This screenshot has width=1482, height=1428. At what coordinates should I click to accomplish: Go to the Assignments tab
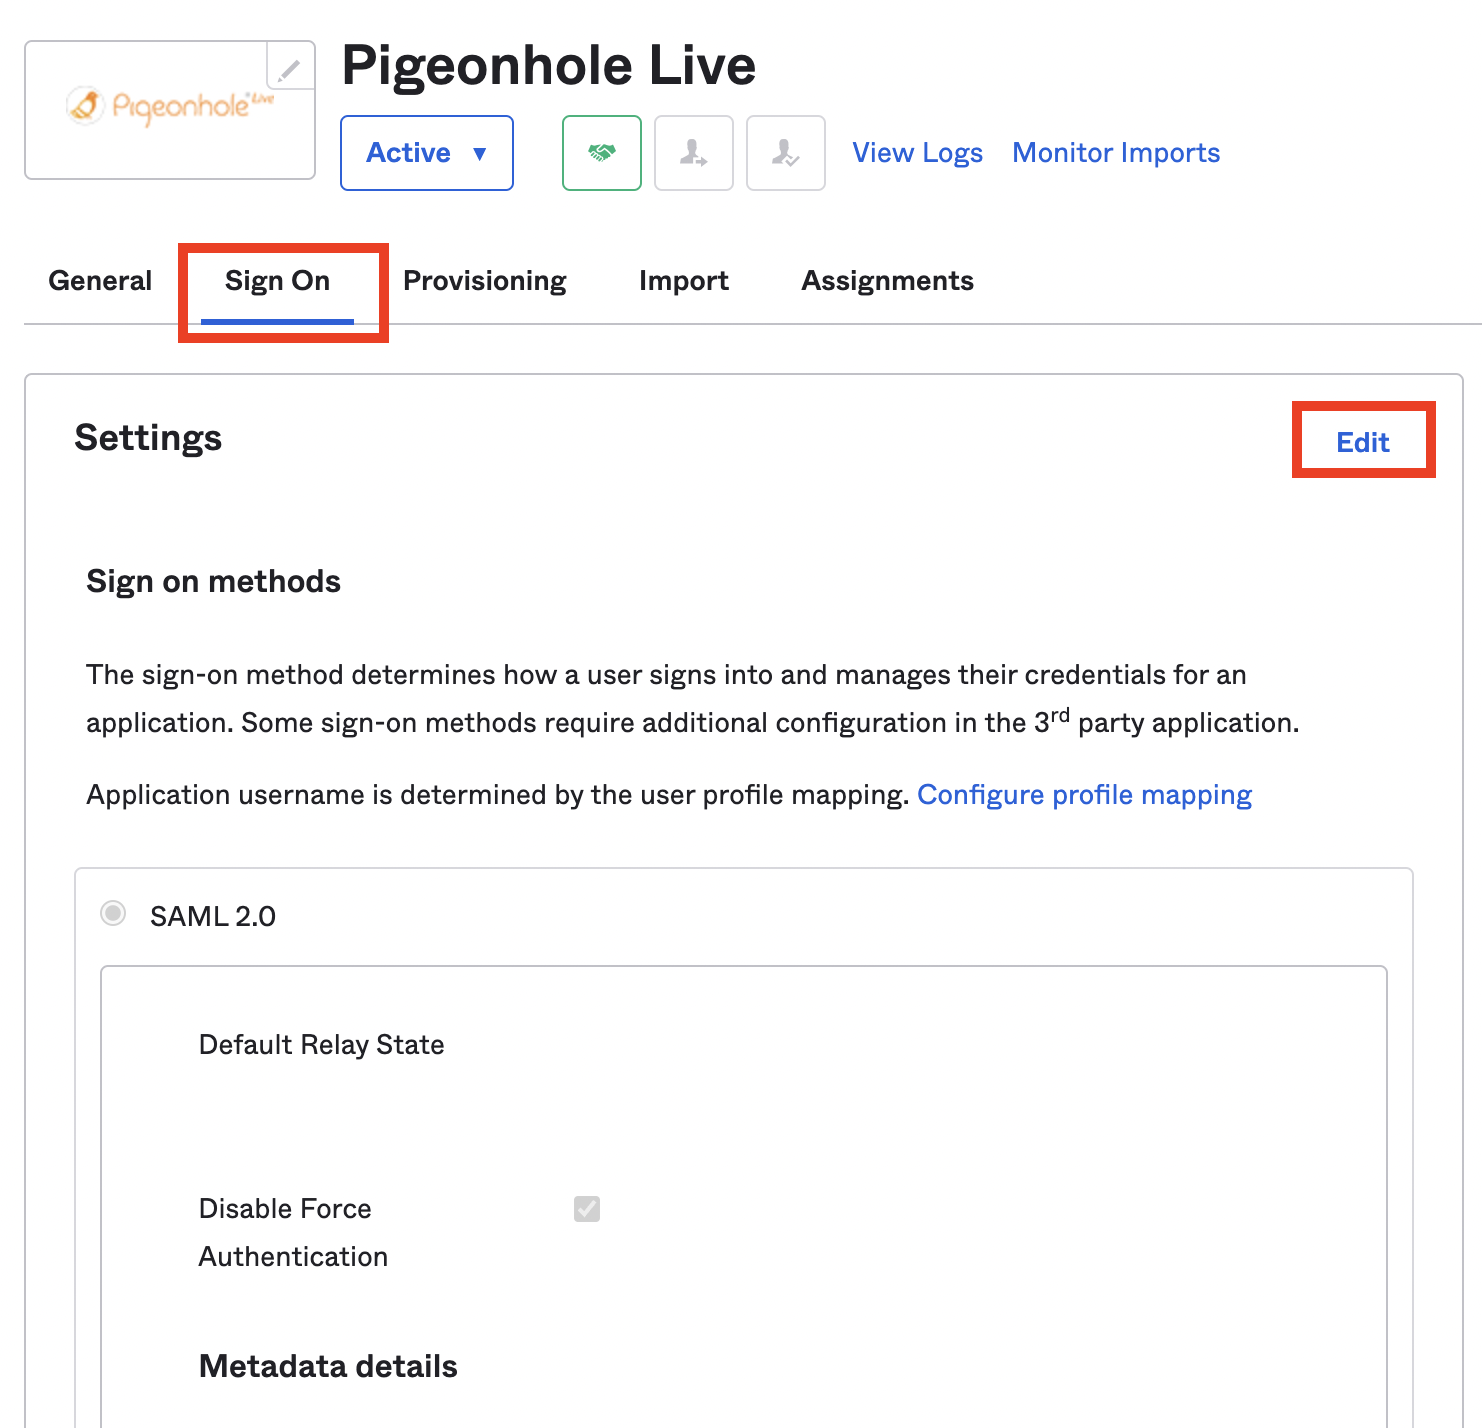pyautogui.click(x=888, y=281)
